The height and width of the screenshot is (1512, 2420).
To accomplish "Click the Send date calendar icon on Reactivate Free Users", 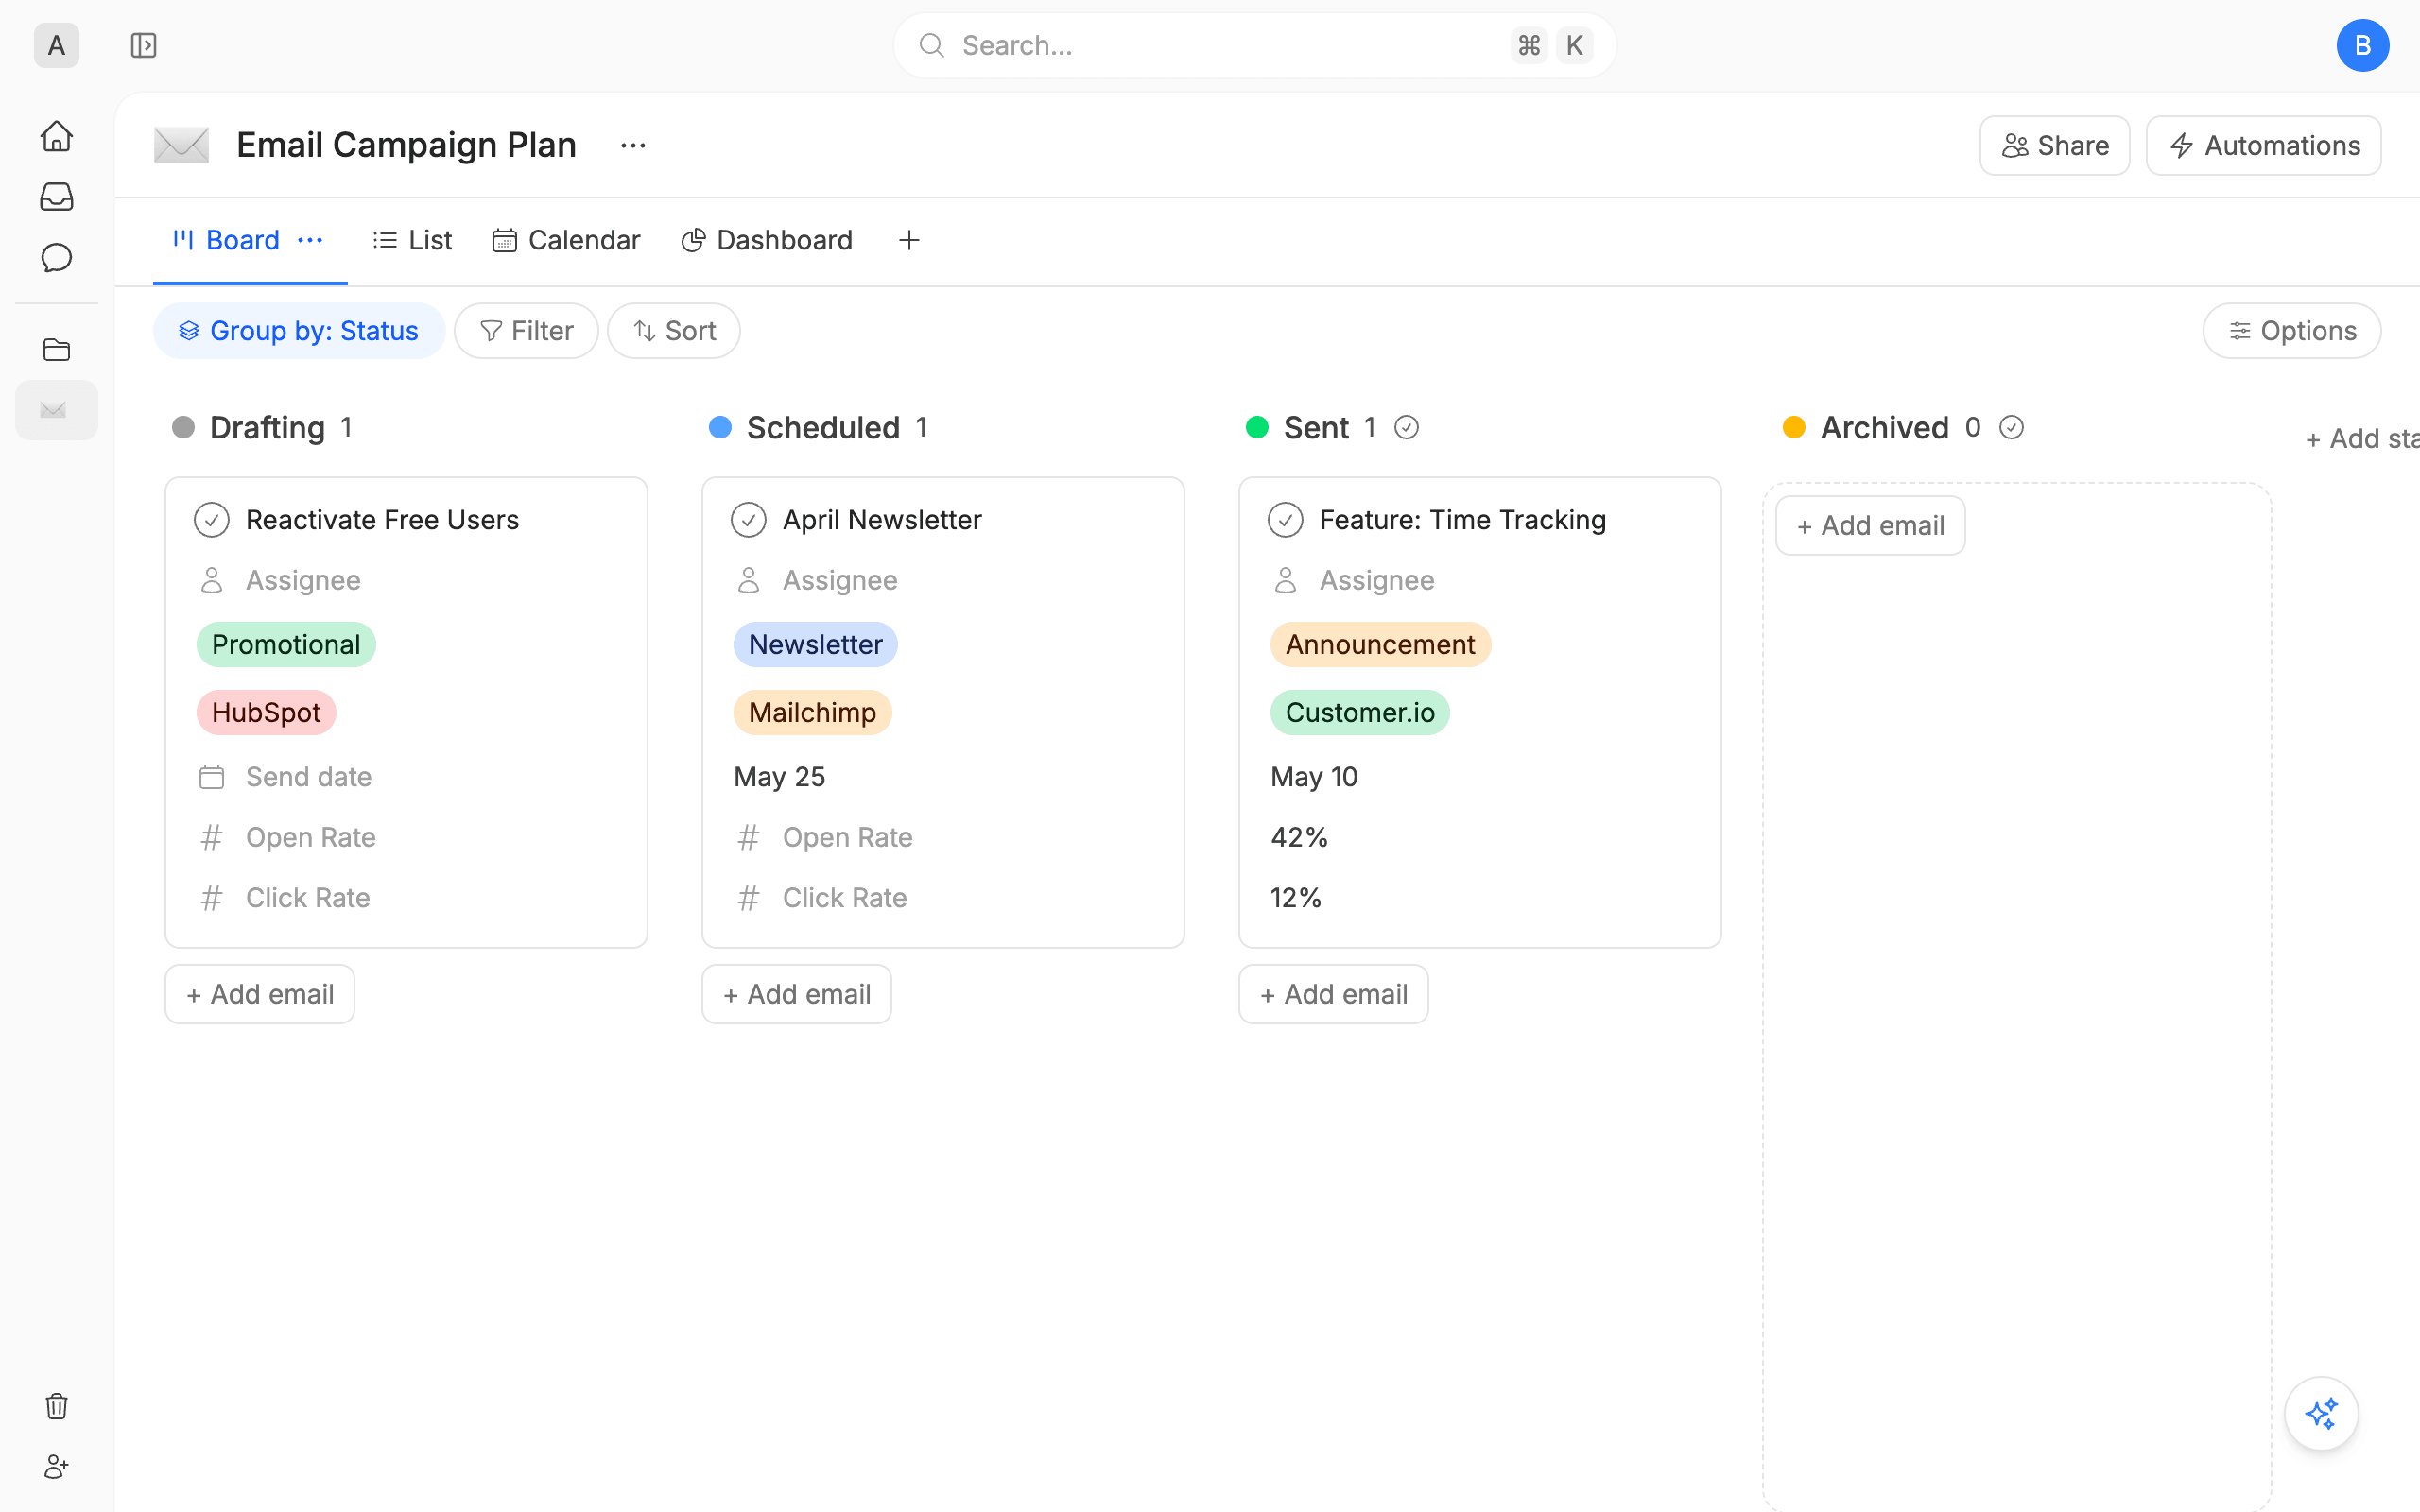I will pyautogui.click(x=212, y=777).
